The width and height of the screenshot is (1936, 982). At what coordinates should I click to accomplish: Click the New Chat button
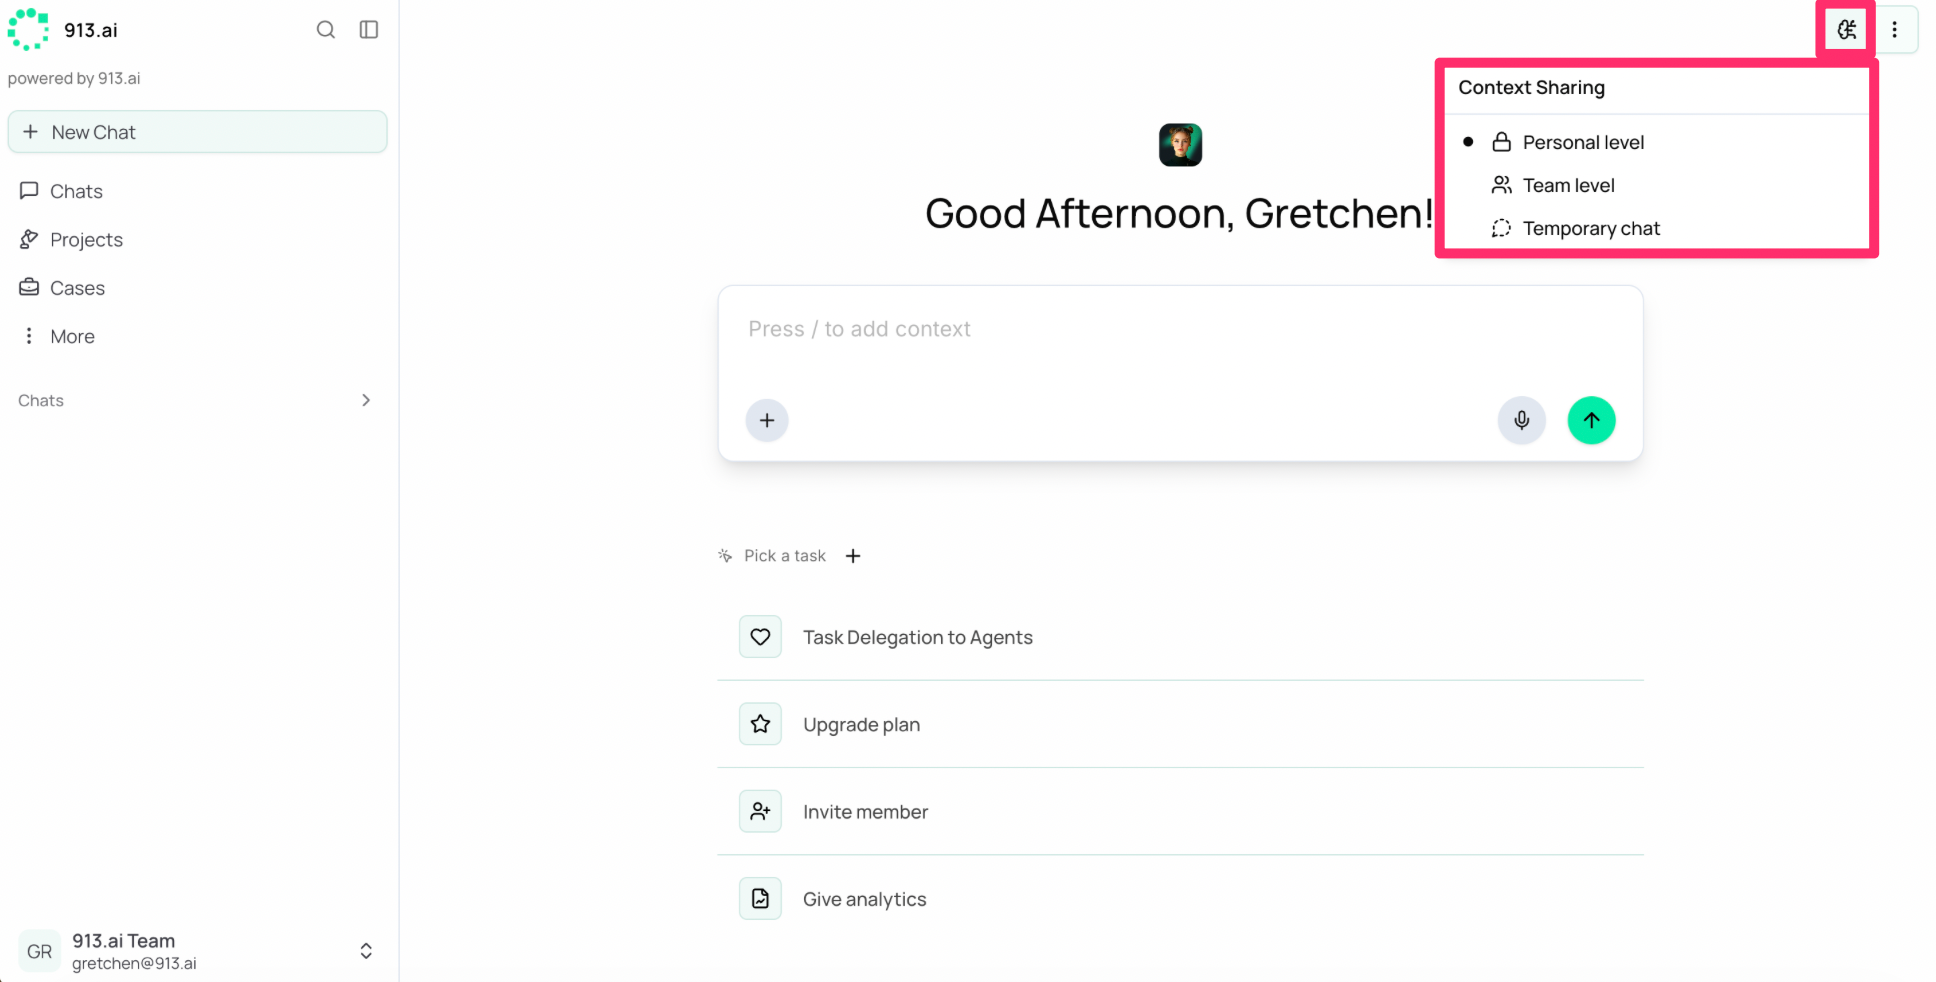(197, 132)
